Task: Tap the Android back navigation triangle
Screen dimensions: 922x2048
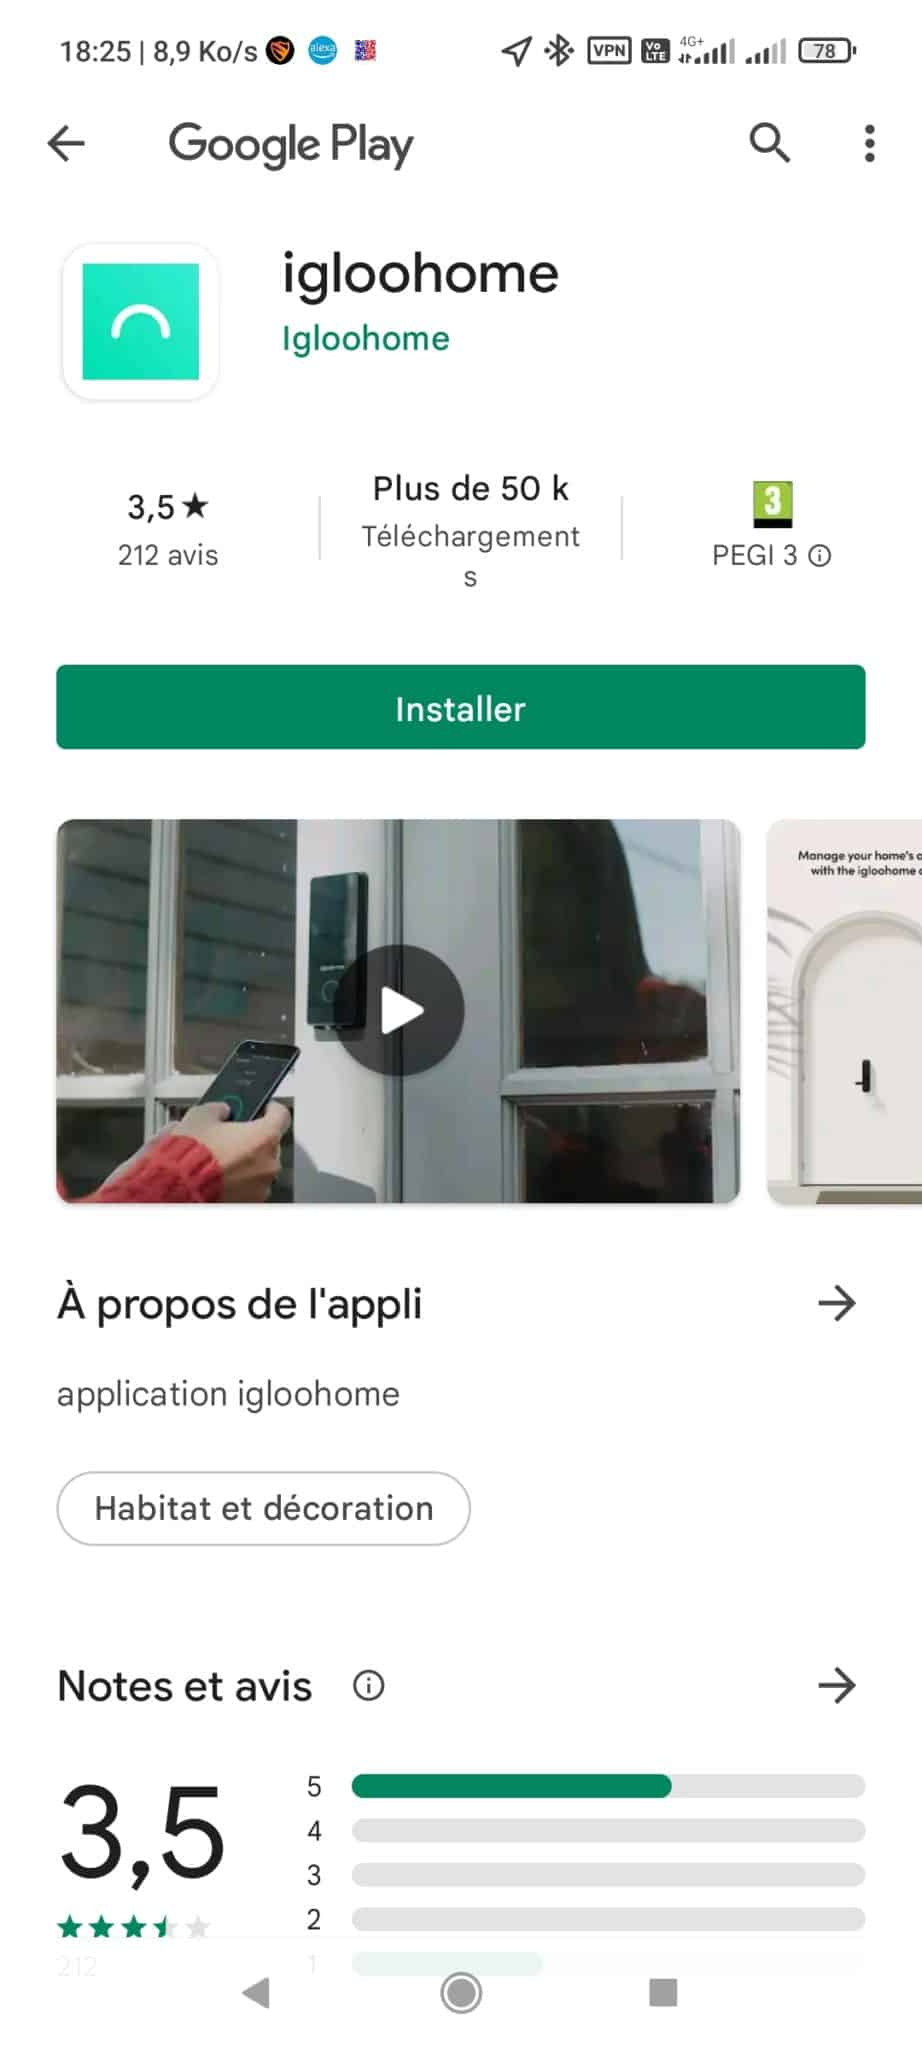Action: point(257,1993)
